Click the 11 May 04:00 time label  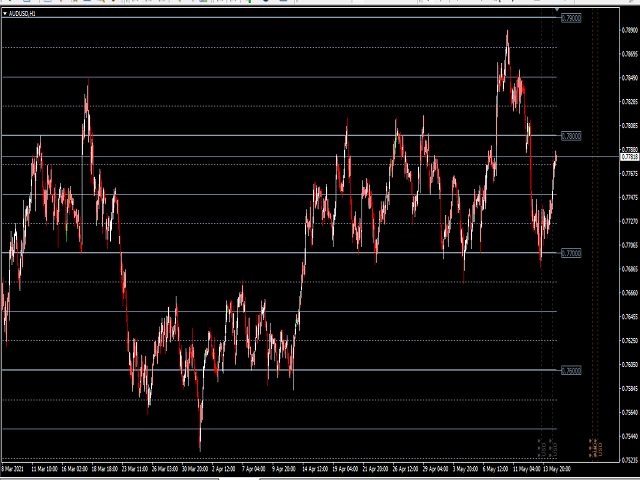click(x=527, y=469)
